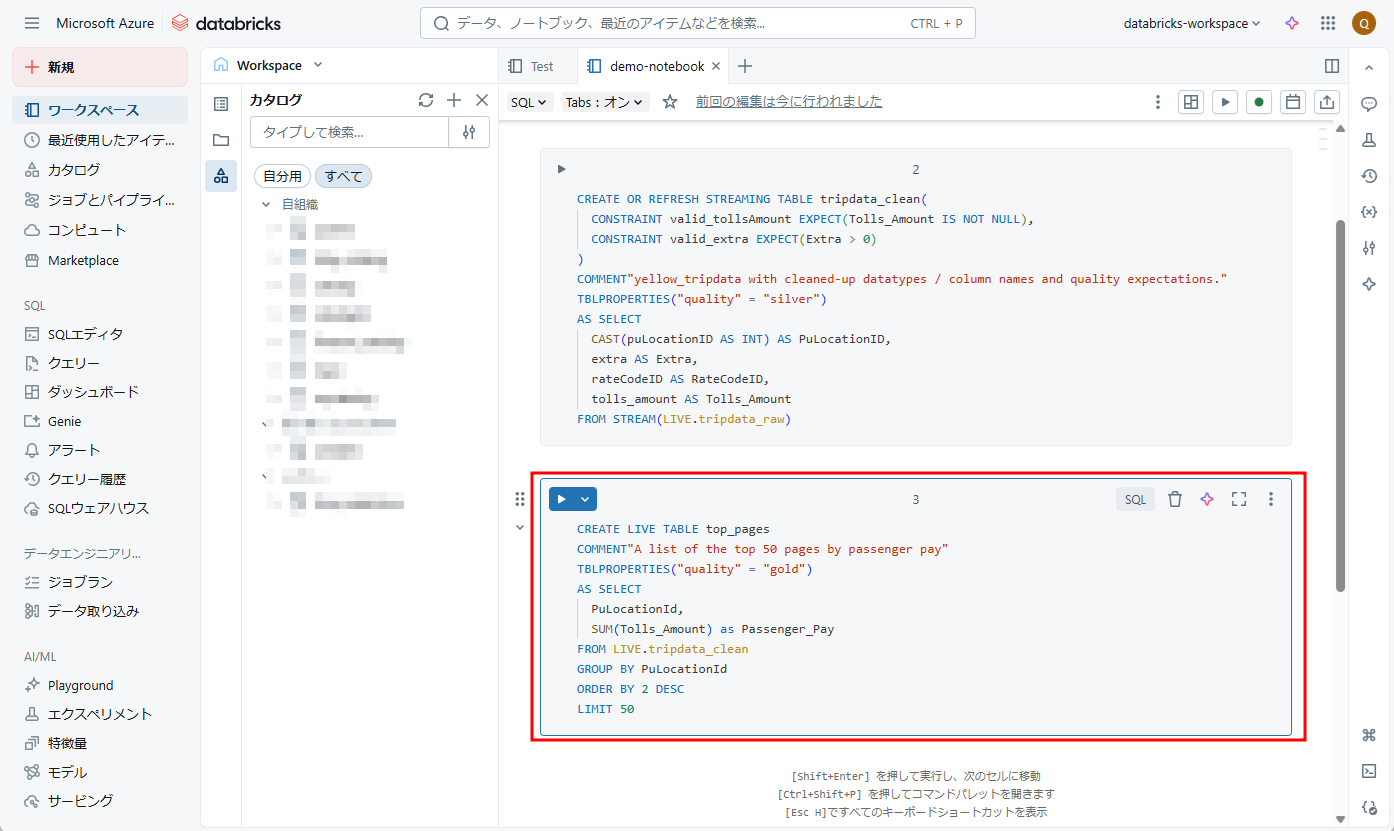This screenshot has height=831, width=1394.
Task: Select the すべて filter chip
Action: pos(343,176)
